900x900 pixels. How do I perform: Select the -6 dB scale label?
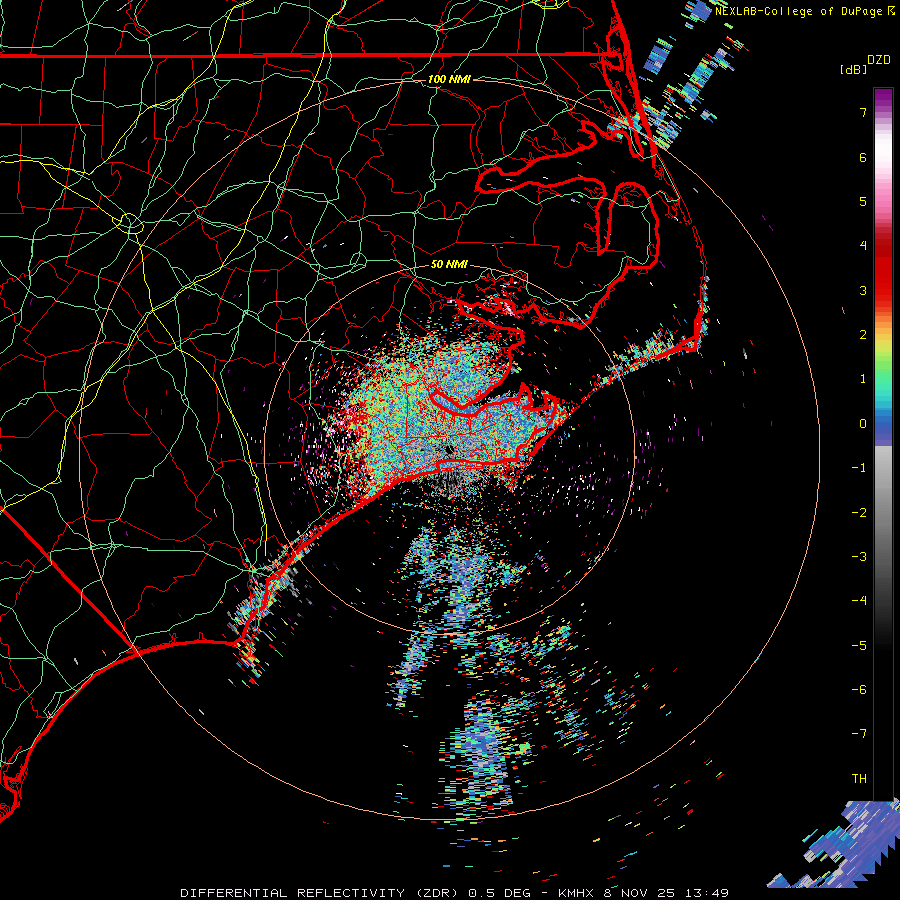coord(859,690)
